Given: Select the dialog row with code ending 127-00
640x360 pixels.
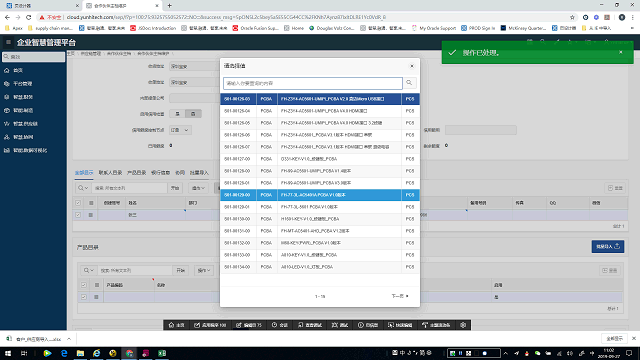Looking at the screenshot, I should tap(320, 159).
